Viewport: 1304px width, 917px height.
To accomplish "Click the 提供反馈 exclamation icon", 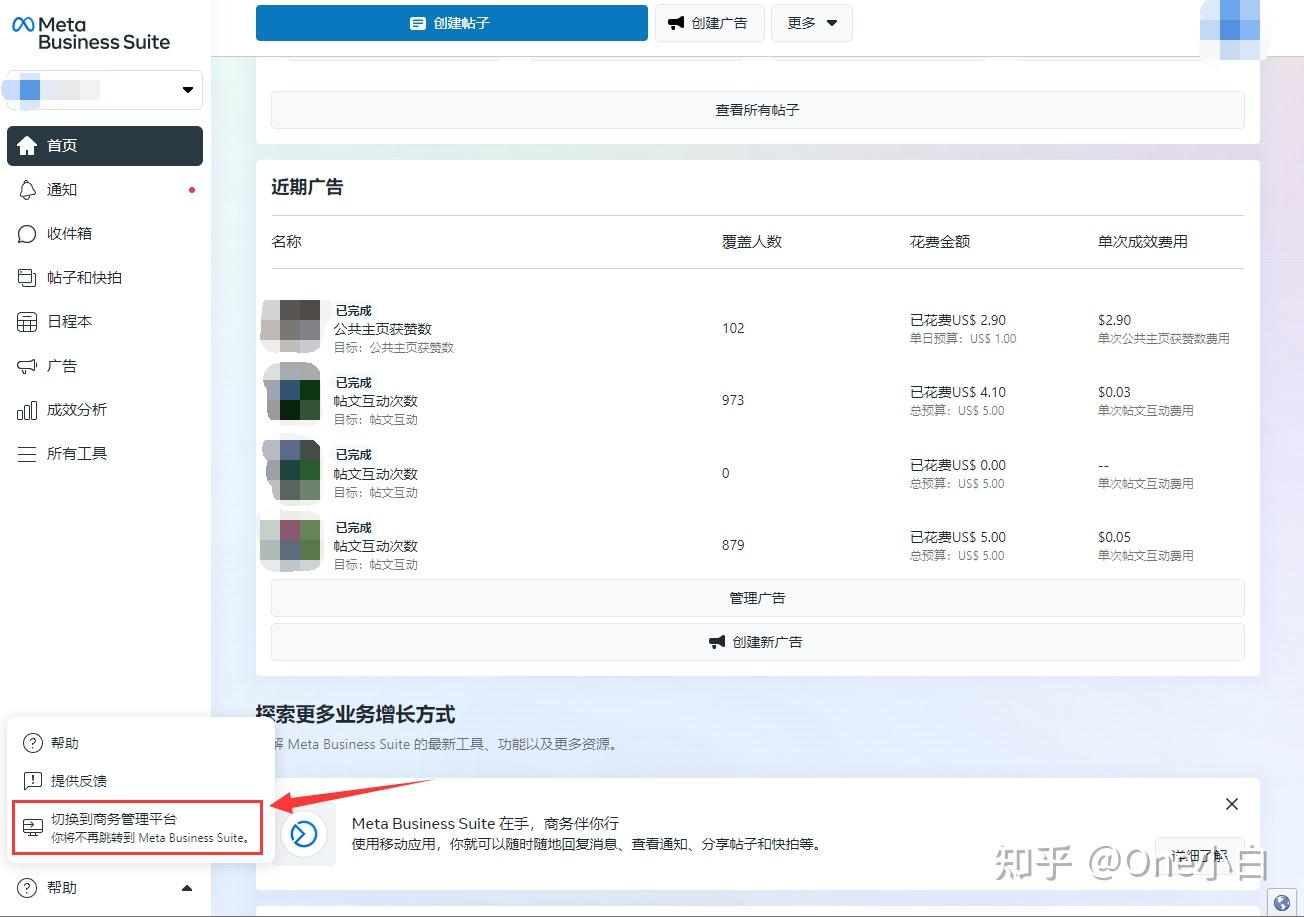I will (x=33, y=781).
